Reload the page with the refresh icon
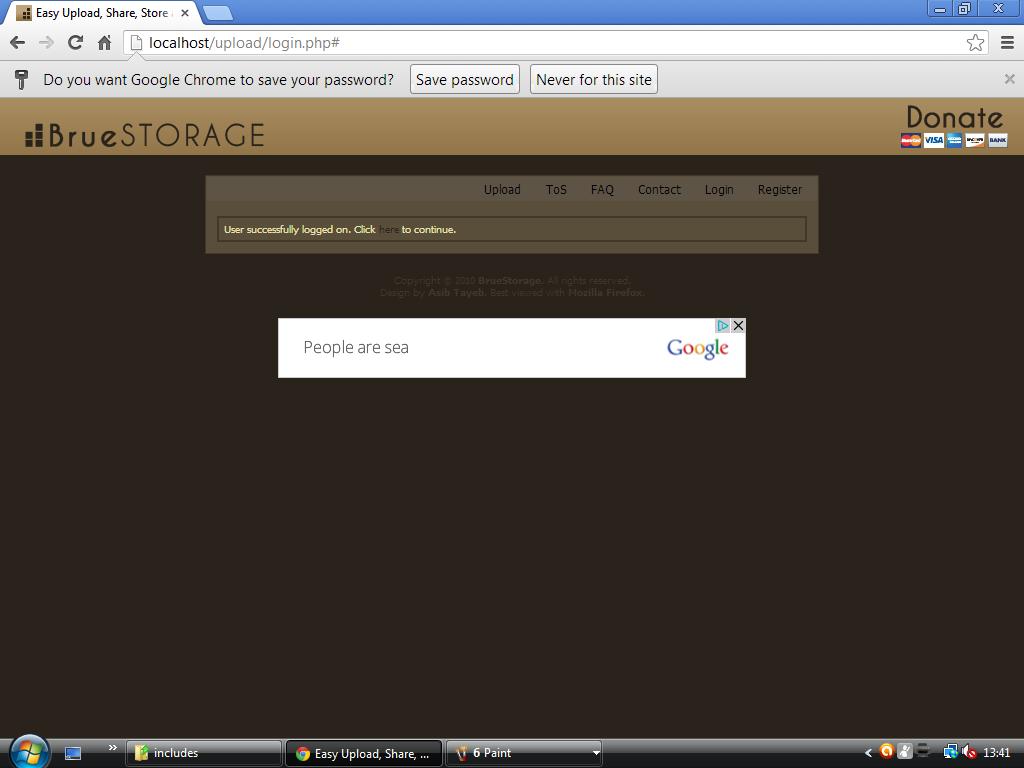The image size is (1024, 768). (x=76, y=43)
